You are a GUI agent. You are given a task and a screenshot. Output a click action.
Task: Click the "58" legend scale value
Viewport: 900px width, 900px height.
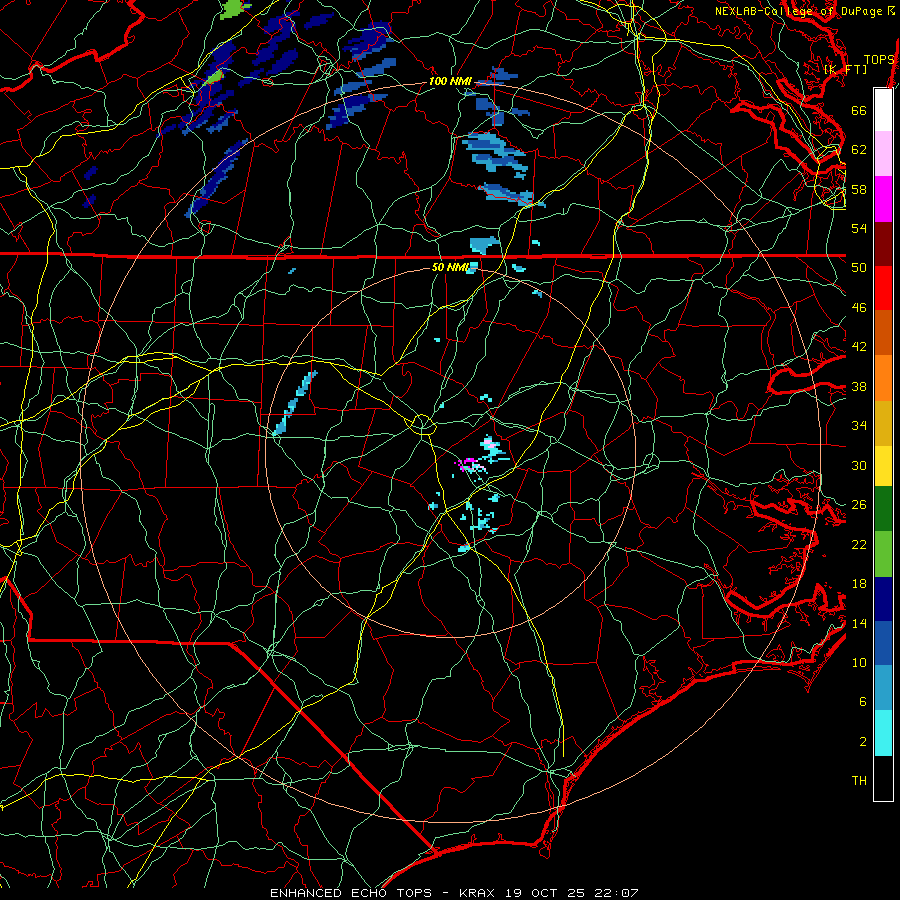pos(859,189)
